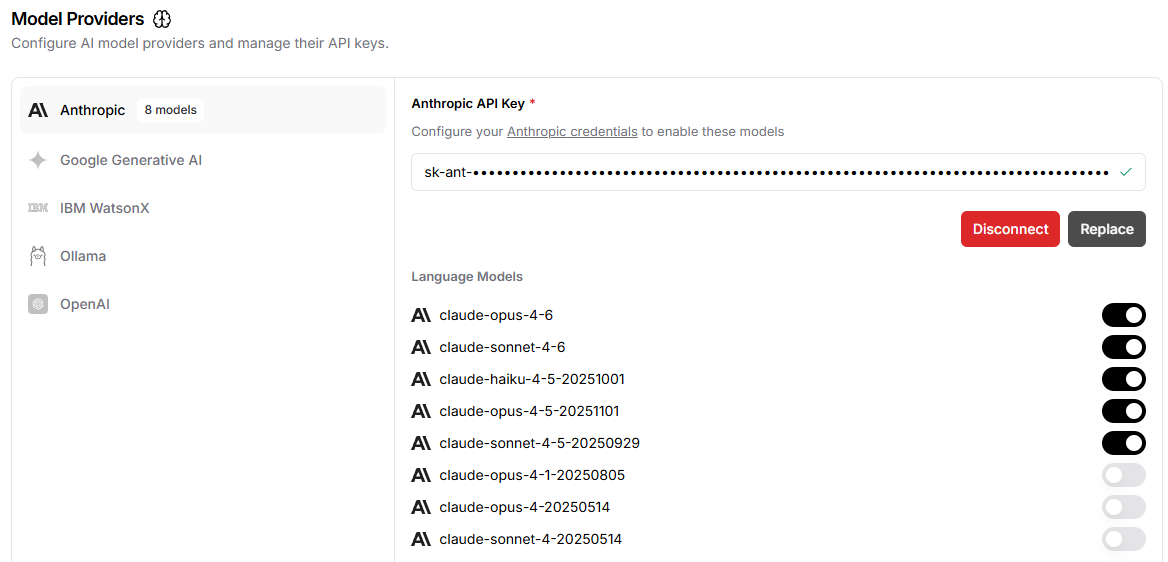Open the Anthropic credentials link
1168x562 pixels.
click(x=572, y=132)
